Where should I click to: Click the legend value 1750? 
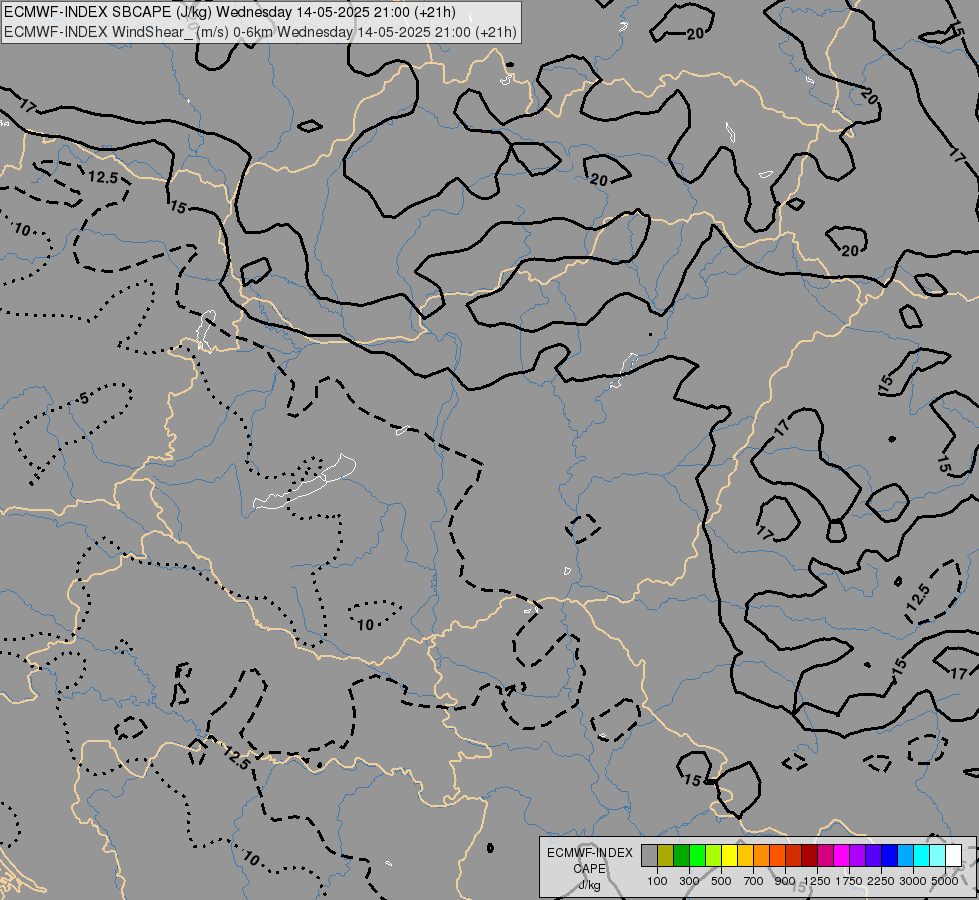[849, 881]
